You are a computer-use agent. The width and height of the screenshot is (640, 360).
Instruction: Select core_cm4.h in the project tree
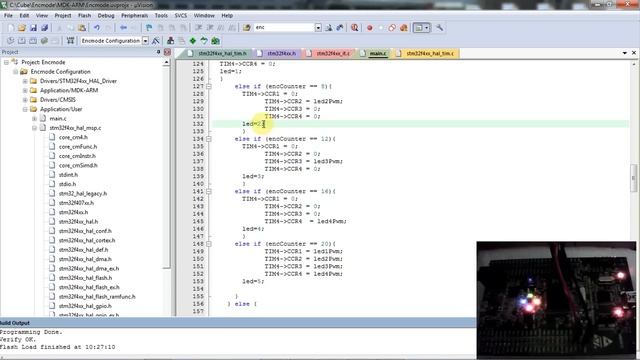(73, 138)
